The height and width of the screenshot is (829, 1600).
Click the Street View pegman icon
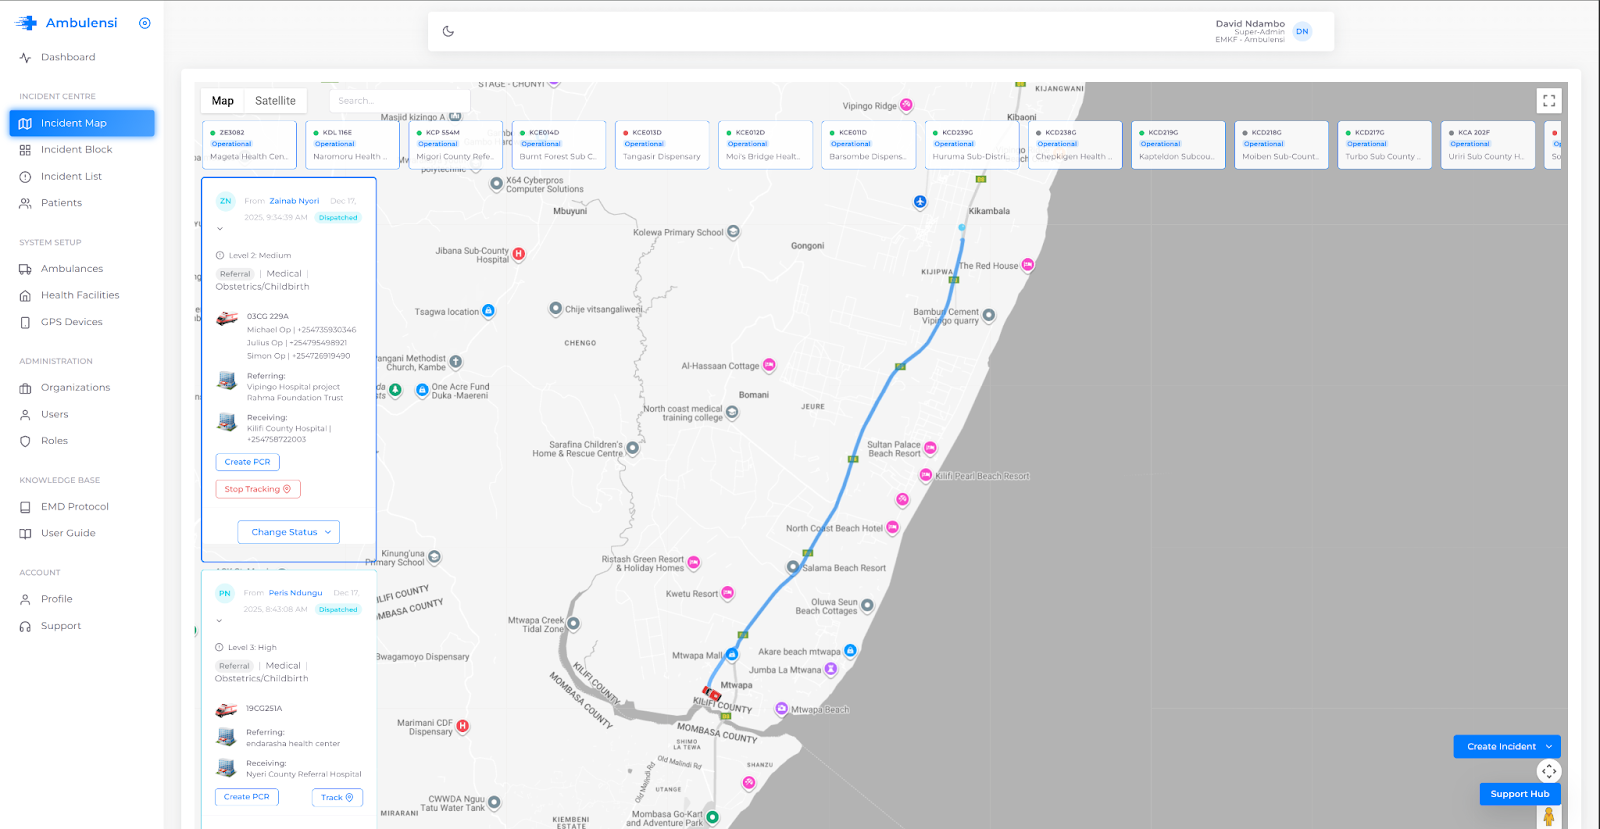click(1548, 816)
